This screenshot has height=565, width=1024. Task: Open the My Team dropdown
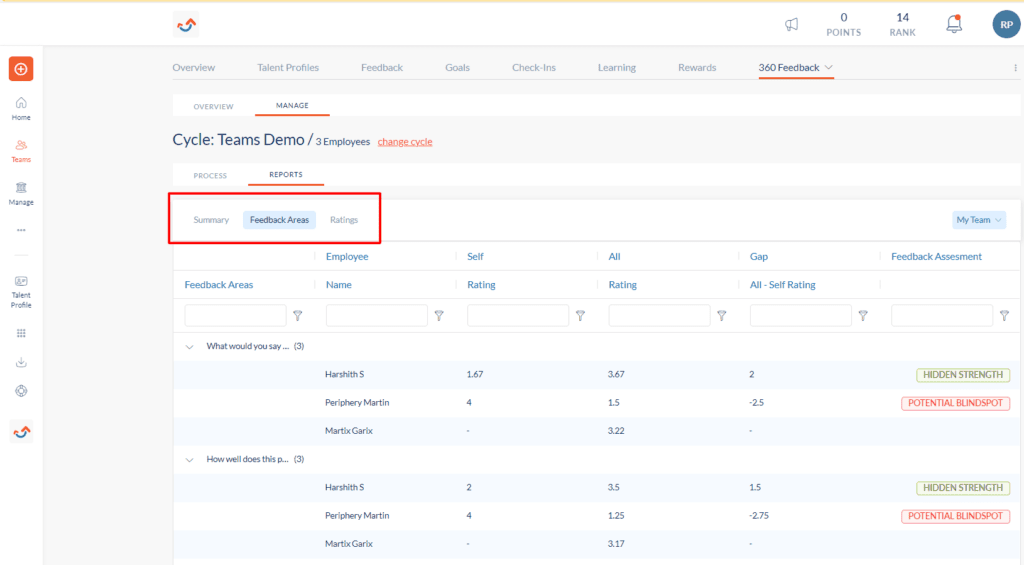click(978, 220)
